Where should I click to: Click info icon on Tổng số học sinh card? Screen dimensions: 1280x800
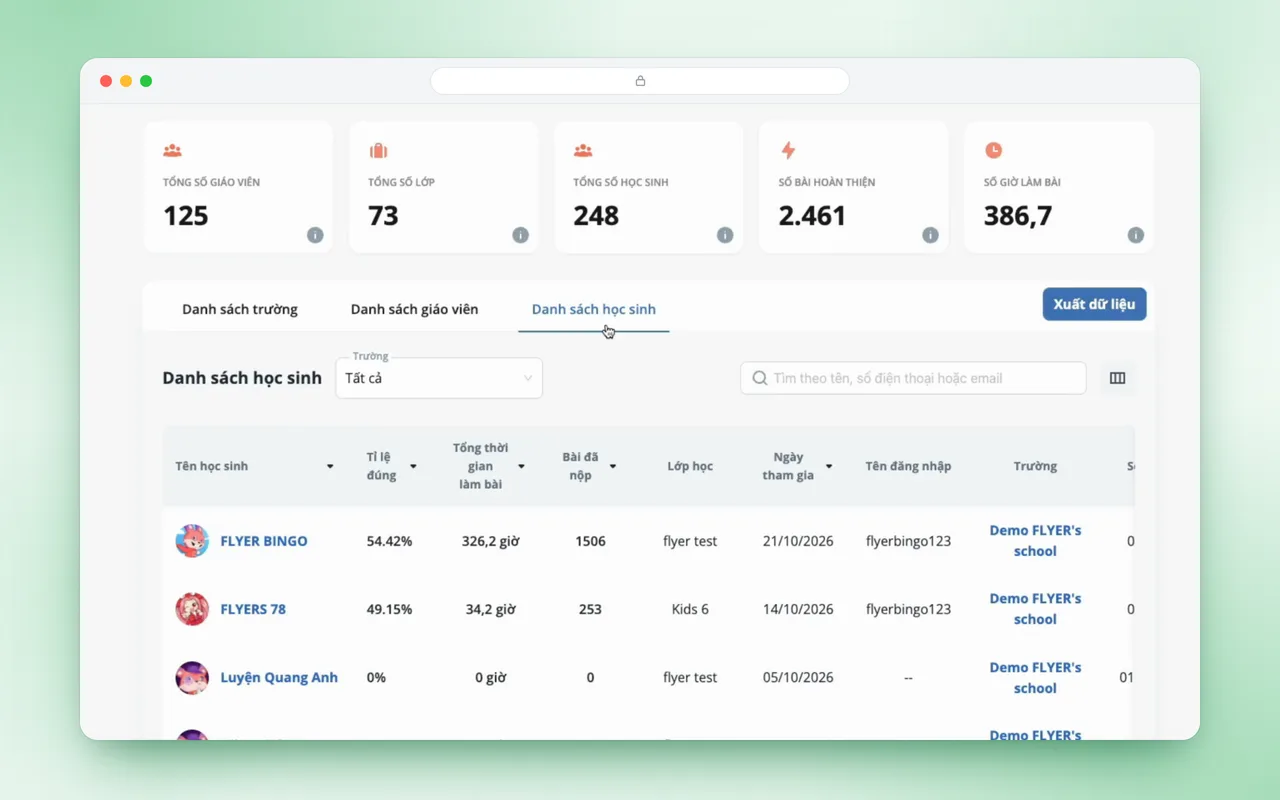tap(725, 235)
